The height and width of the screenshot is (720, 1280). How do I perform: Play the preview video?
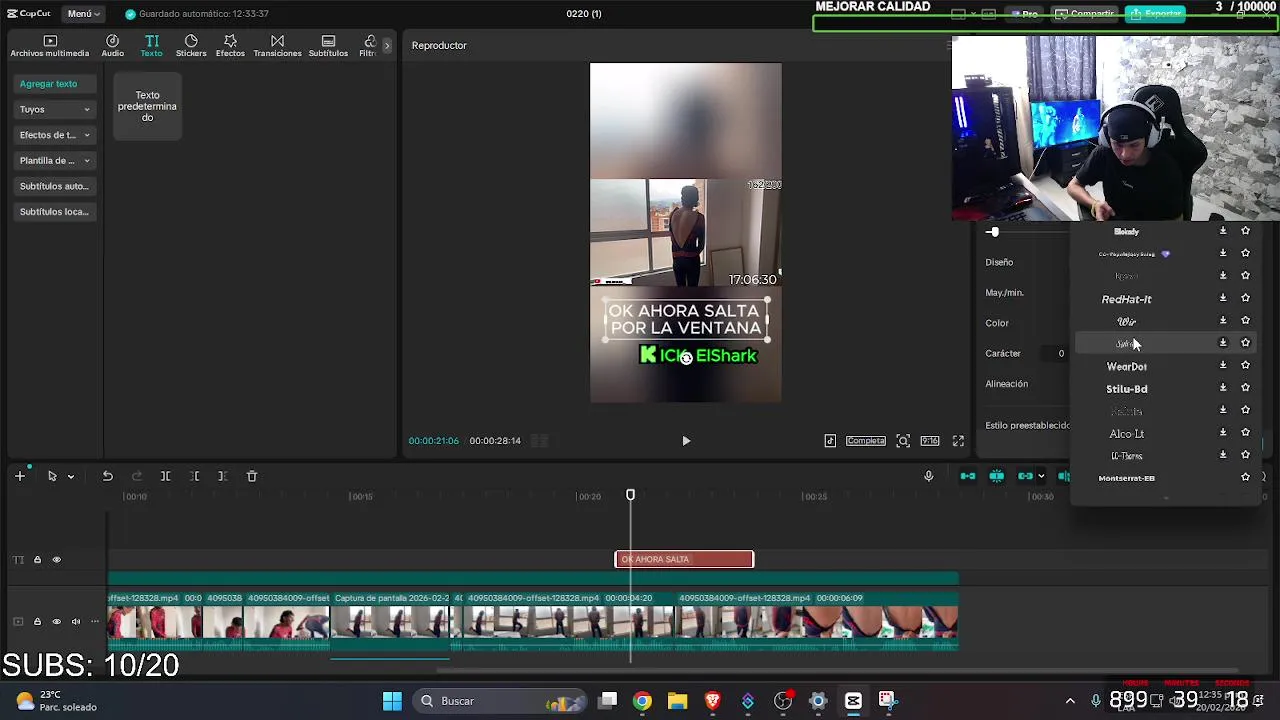click(686, 441)
